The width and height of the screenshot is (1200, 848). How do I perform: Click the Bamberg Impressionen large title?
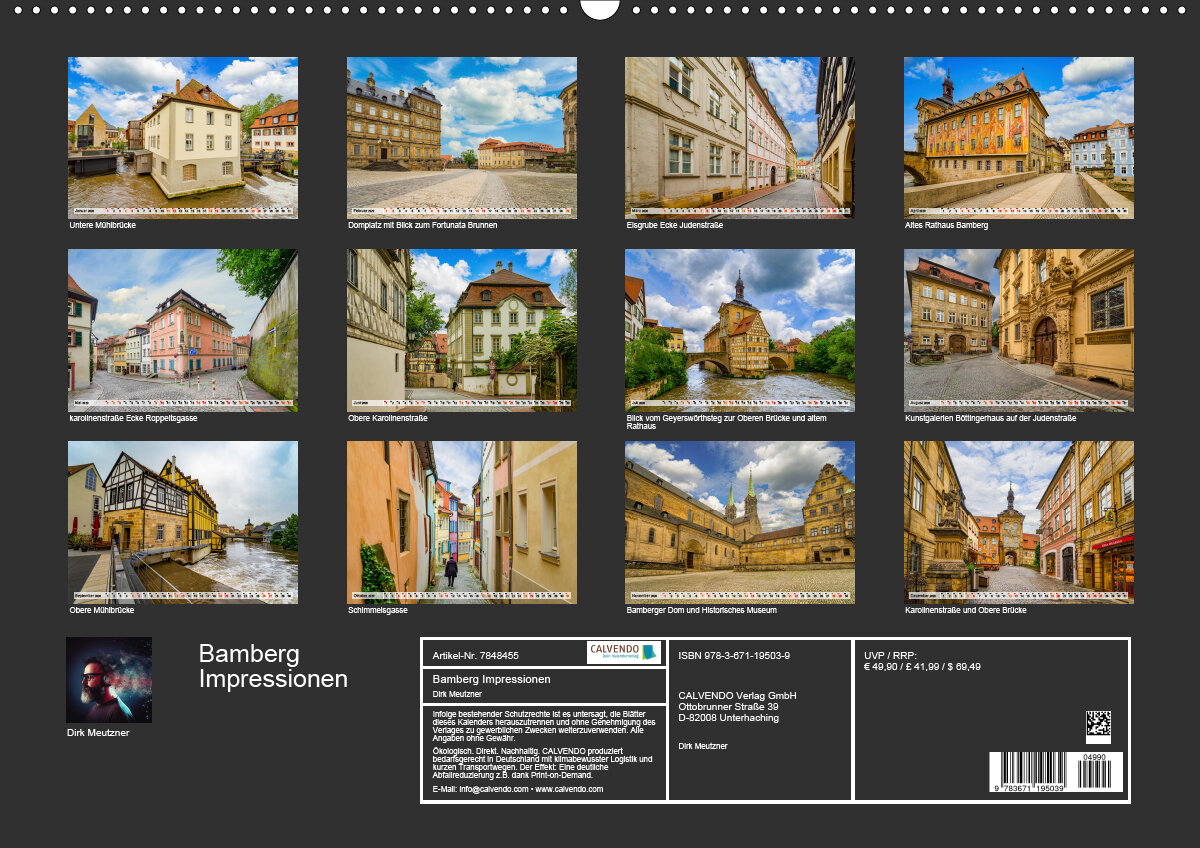[273, 666]
